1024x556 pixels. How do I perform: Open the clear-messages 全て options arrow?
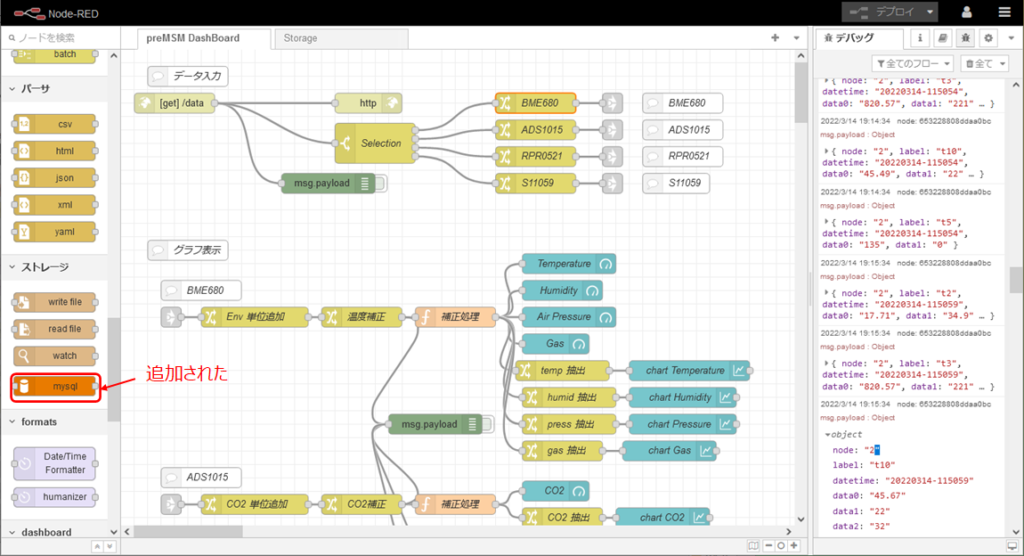tap(1002, 63)
